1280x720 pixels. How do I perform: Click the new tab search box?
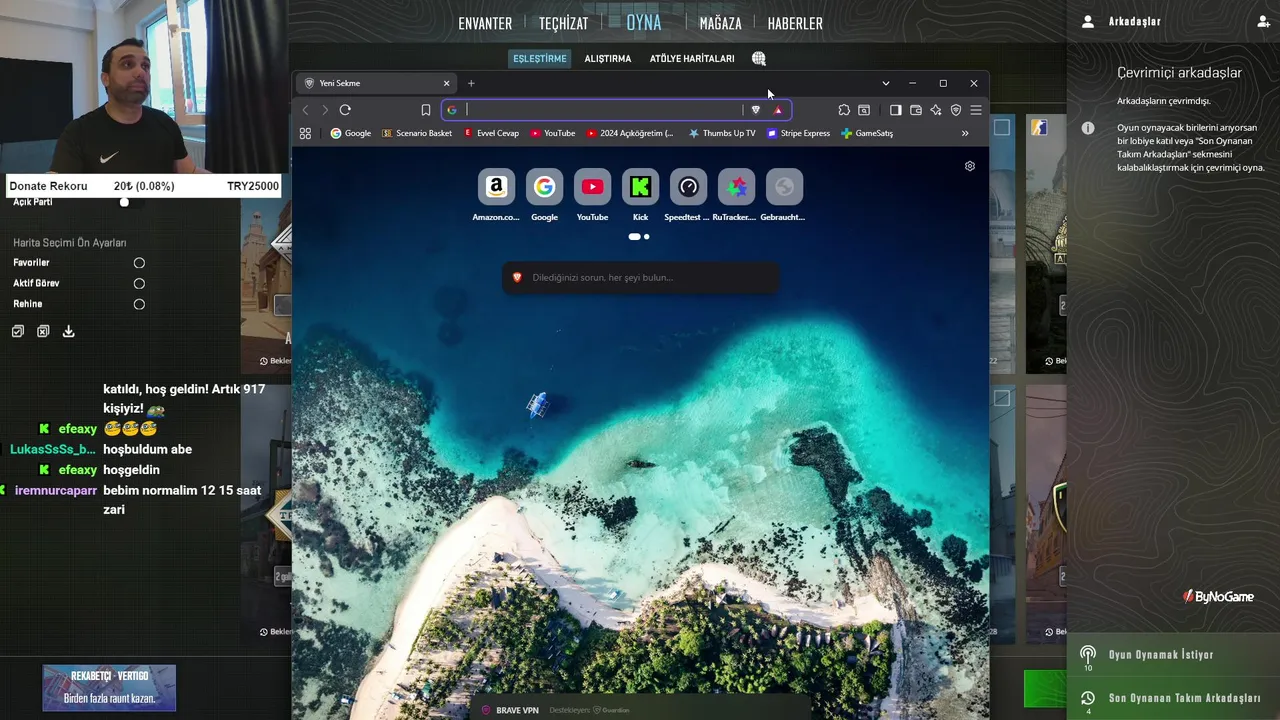[640, 277]
